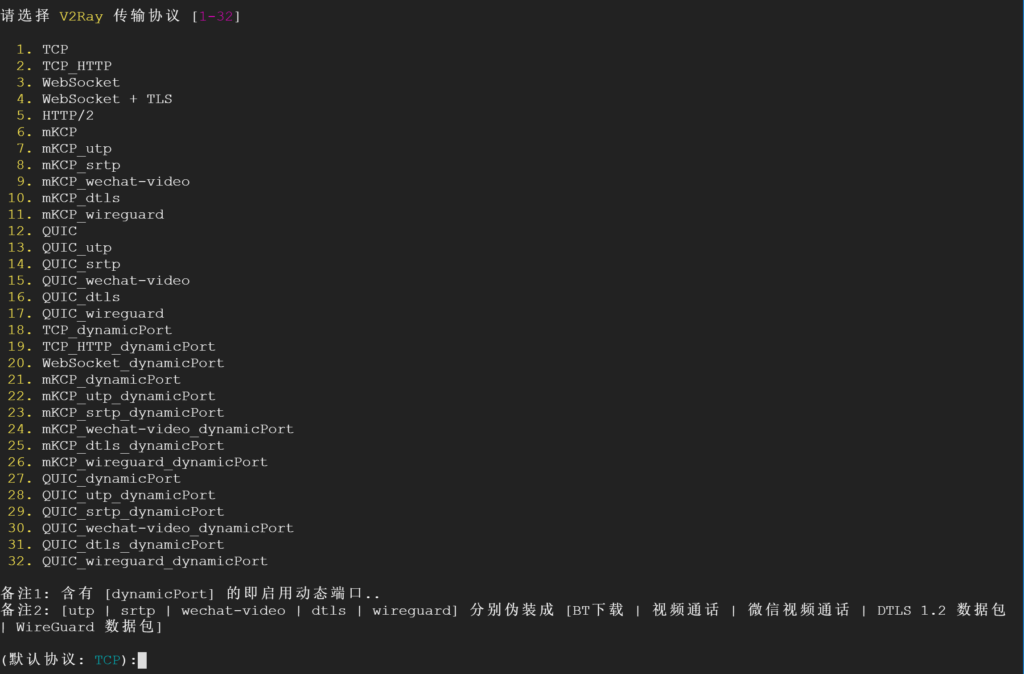The width and height of the screenshot is (1024, 674).
Task: Click the yellow "V2Ray" word in header
Action: pyautogui.click(x=81, y=16)
